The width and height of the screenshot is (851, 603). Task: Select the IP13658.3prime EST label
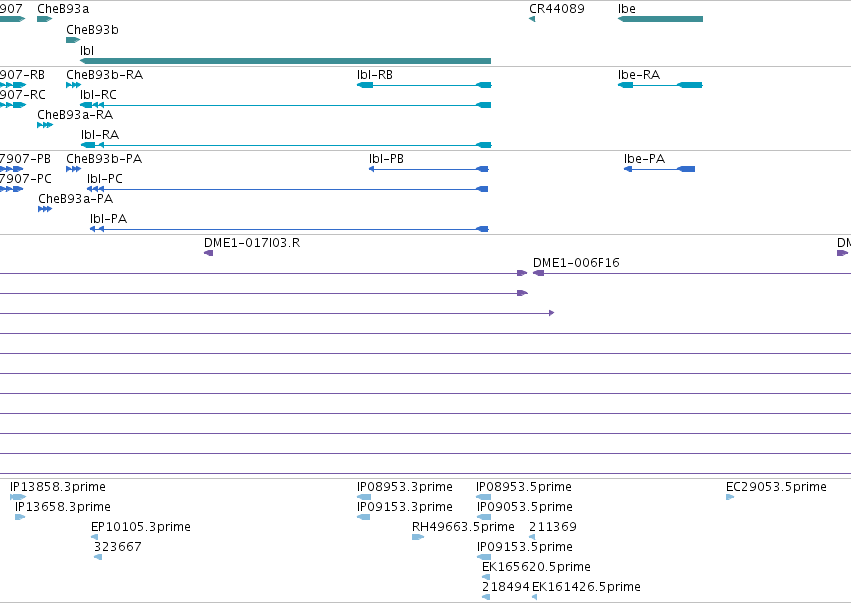click(63, 507)
